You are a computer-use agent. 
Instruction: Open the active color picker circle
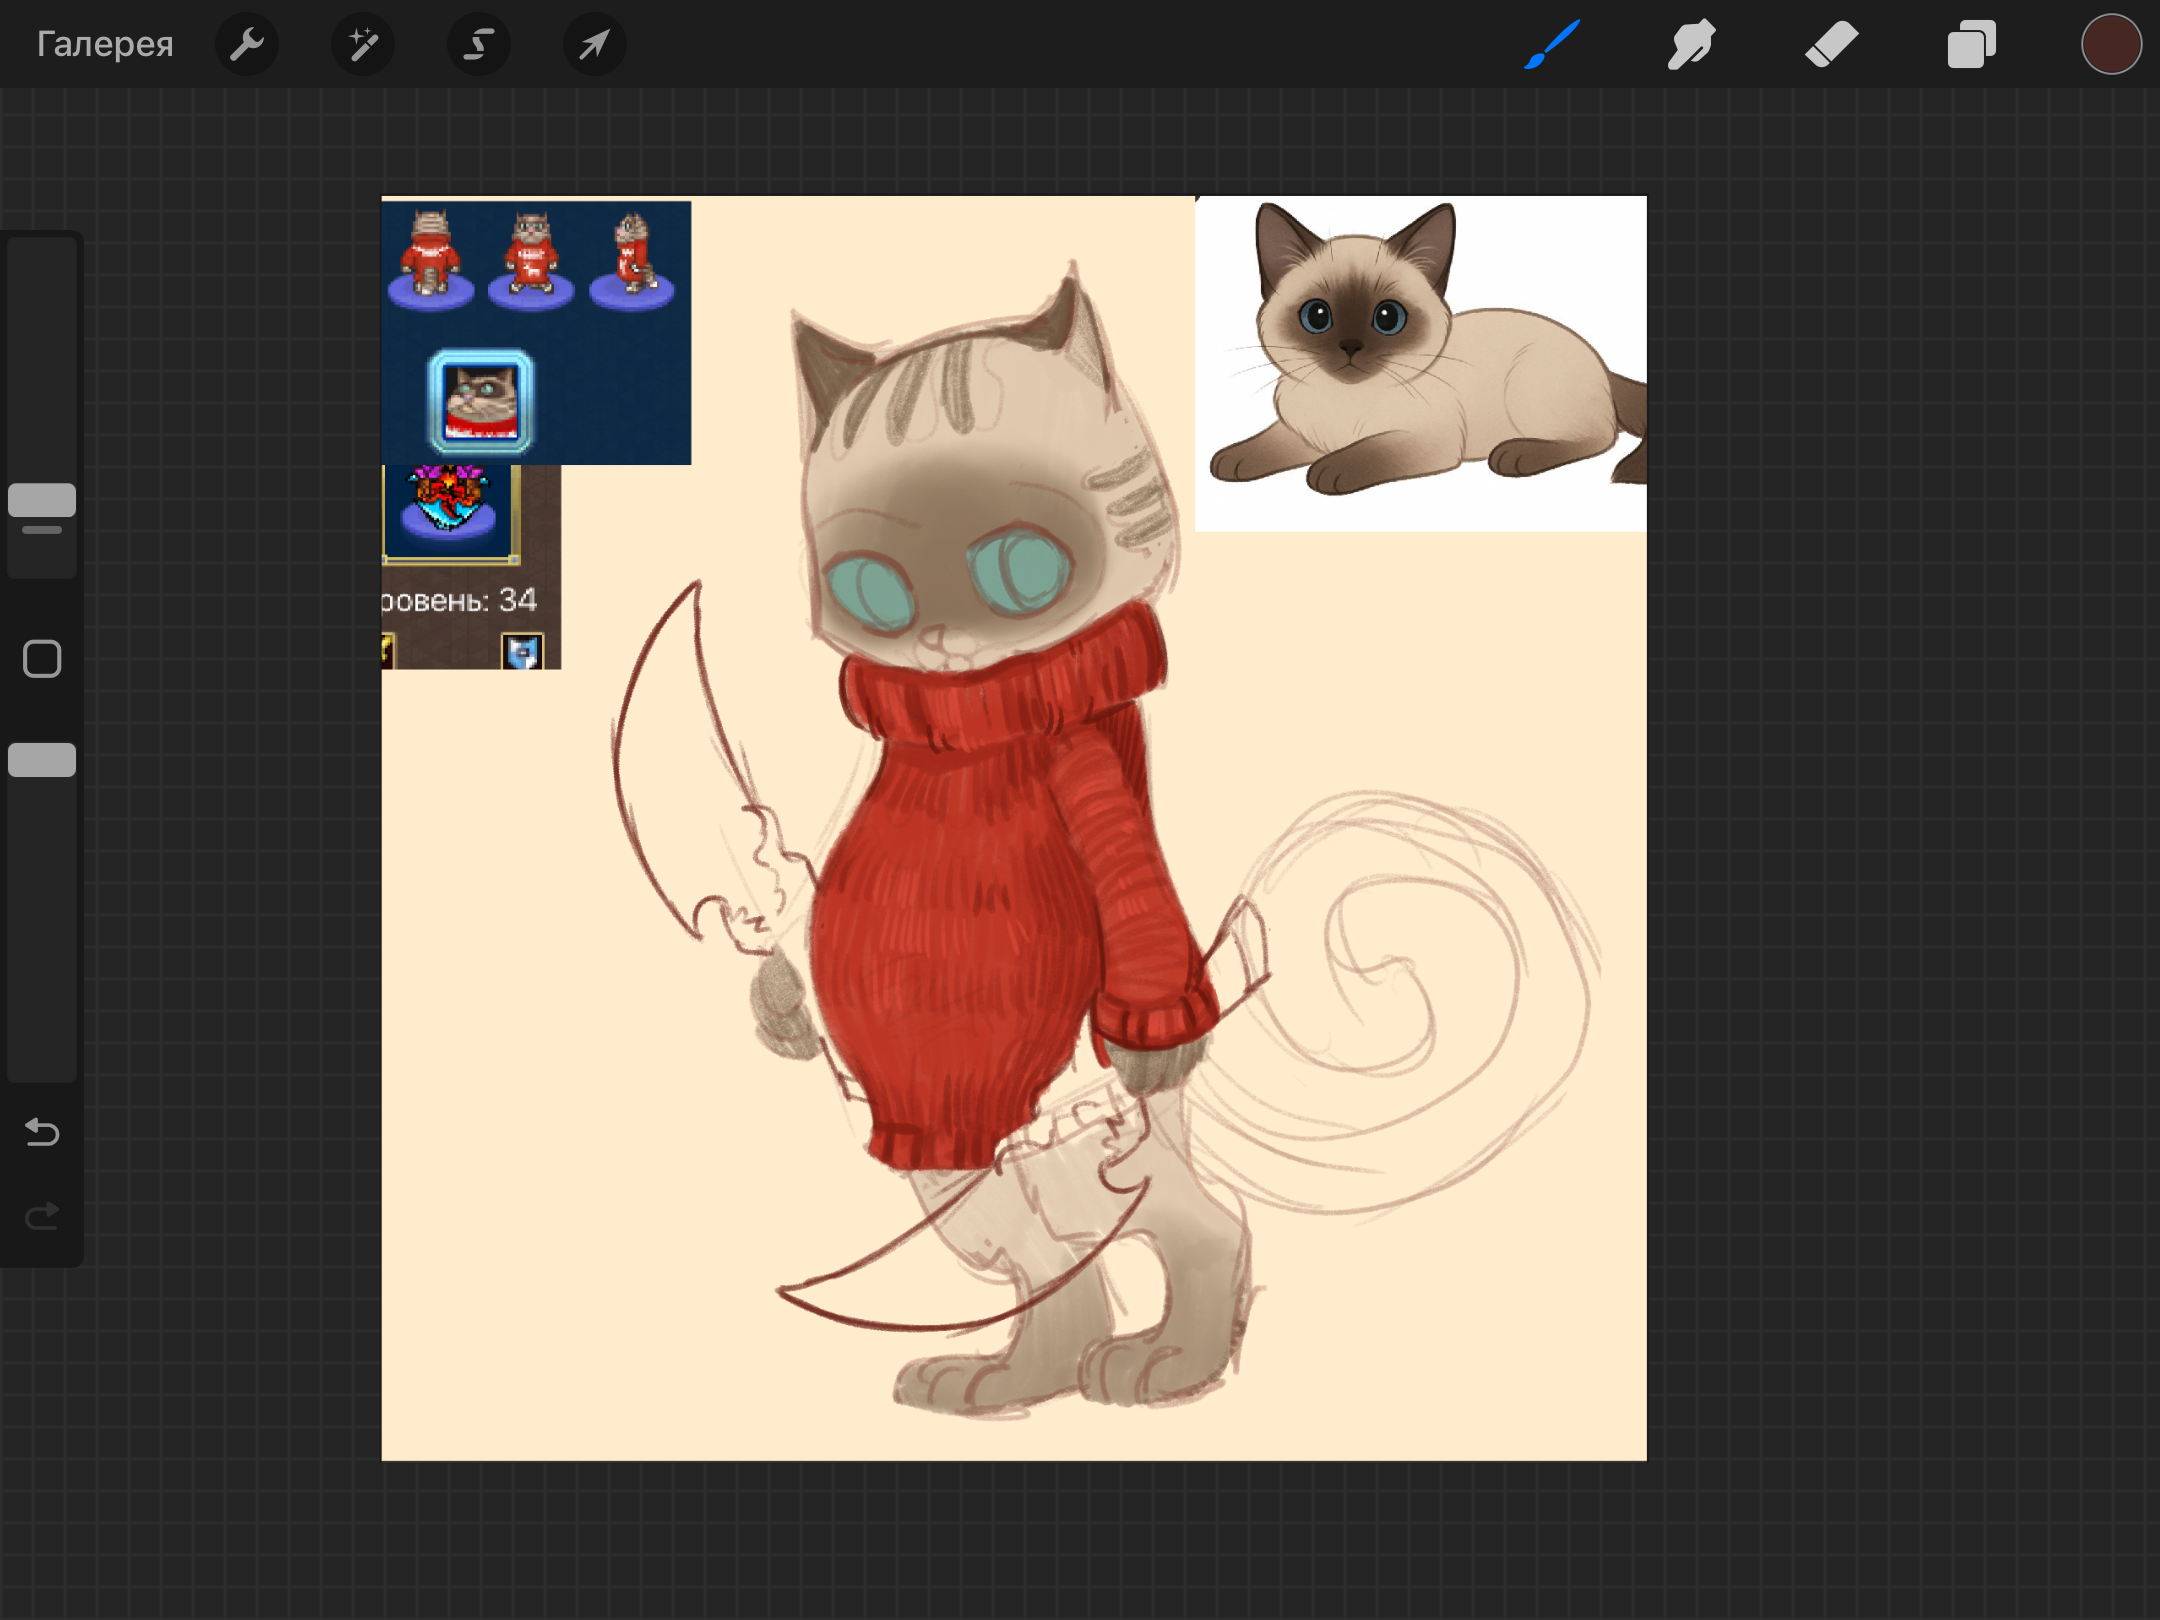(x=2110, y=44)
